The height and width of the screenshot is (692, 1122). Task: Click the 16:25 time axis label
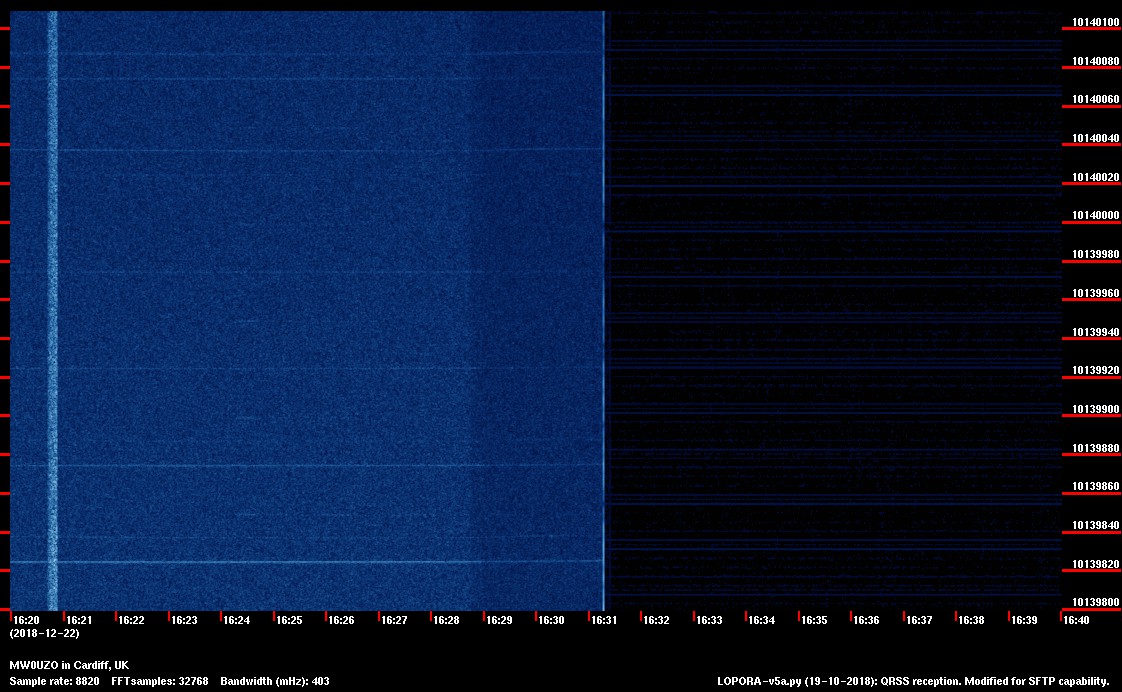point(289,620)
